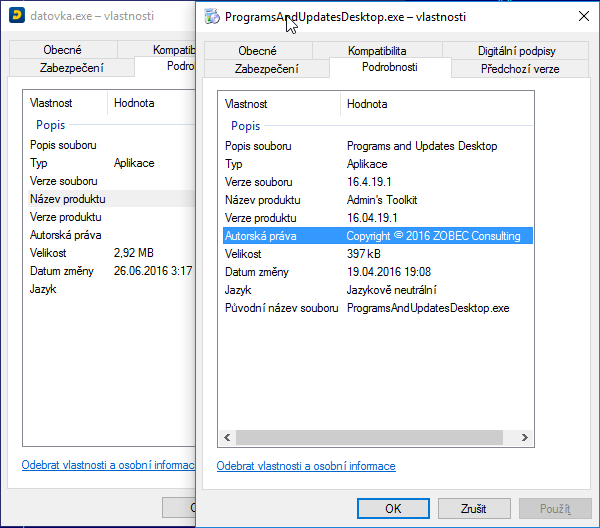
Task: Click the Použít button
Action: point(555,508)
